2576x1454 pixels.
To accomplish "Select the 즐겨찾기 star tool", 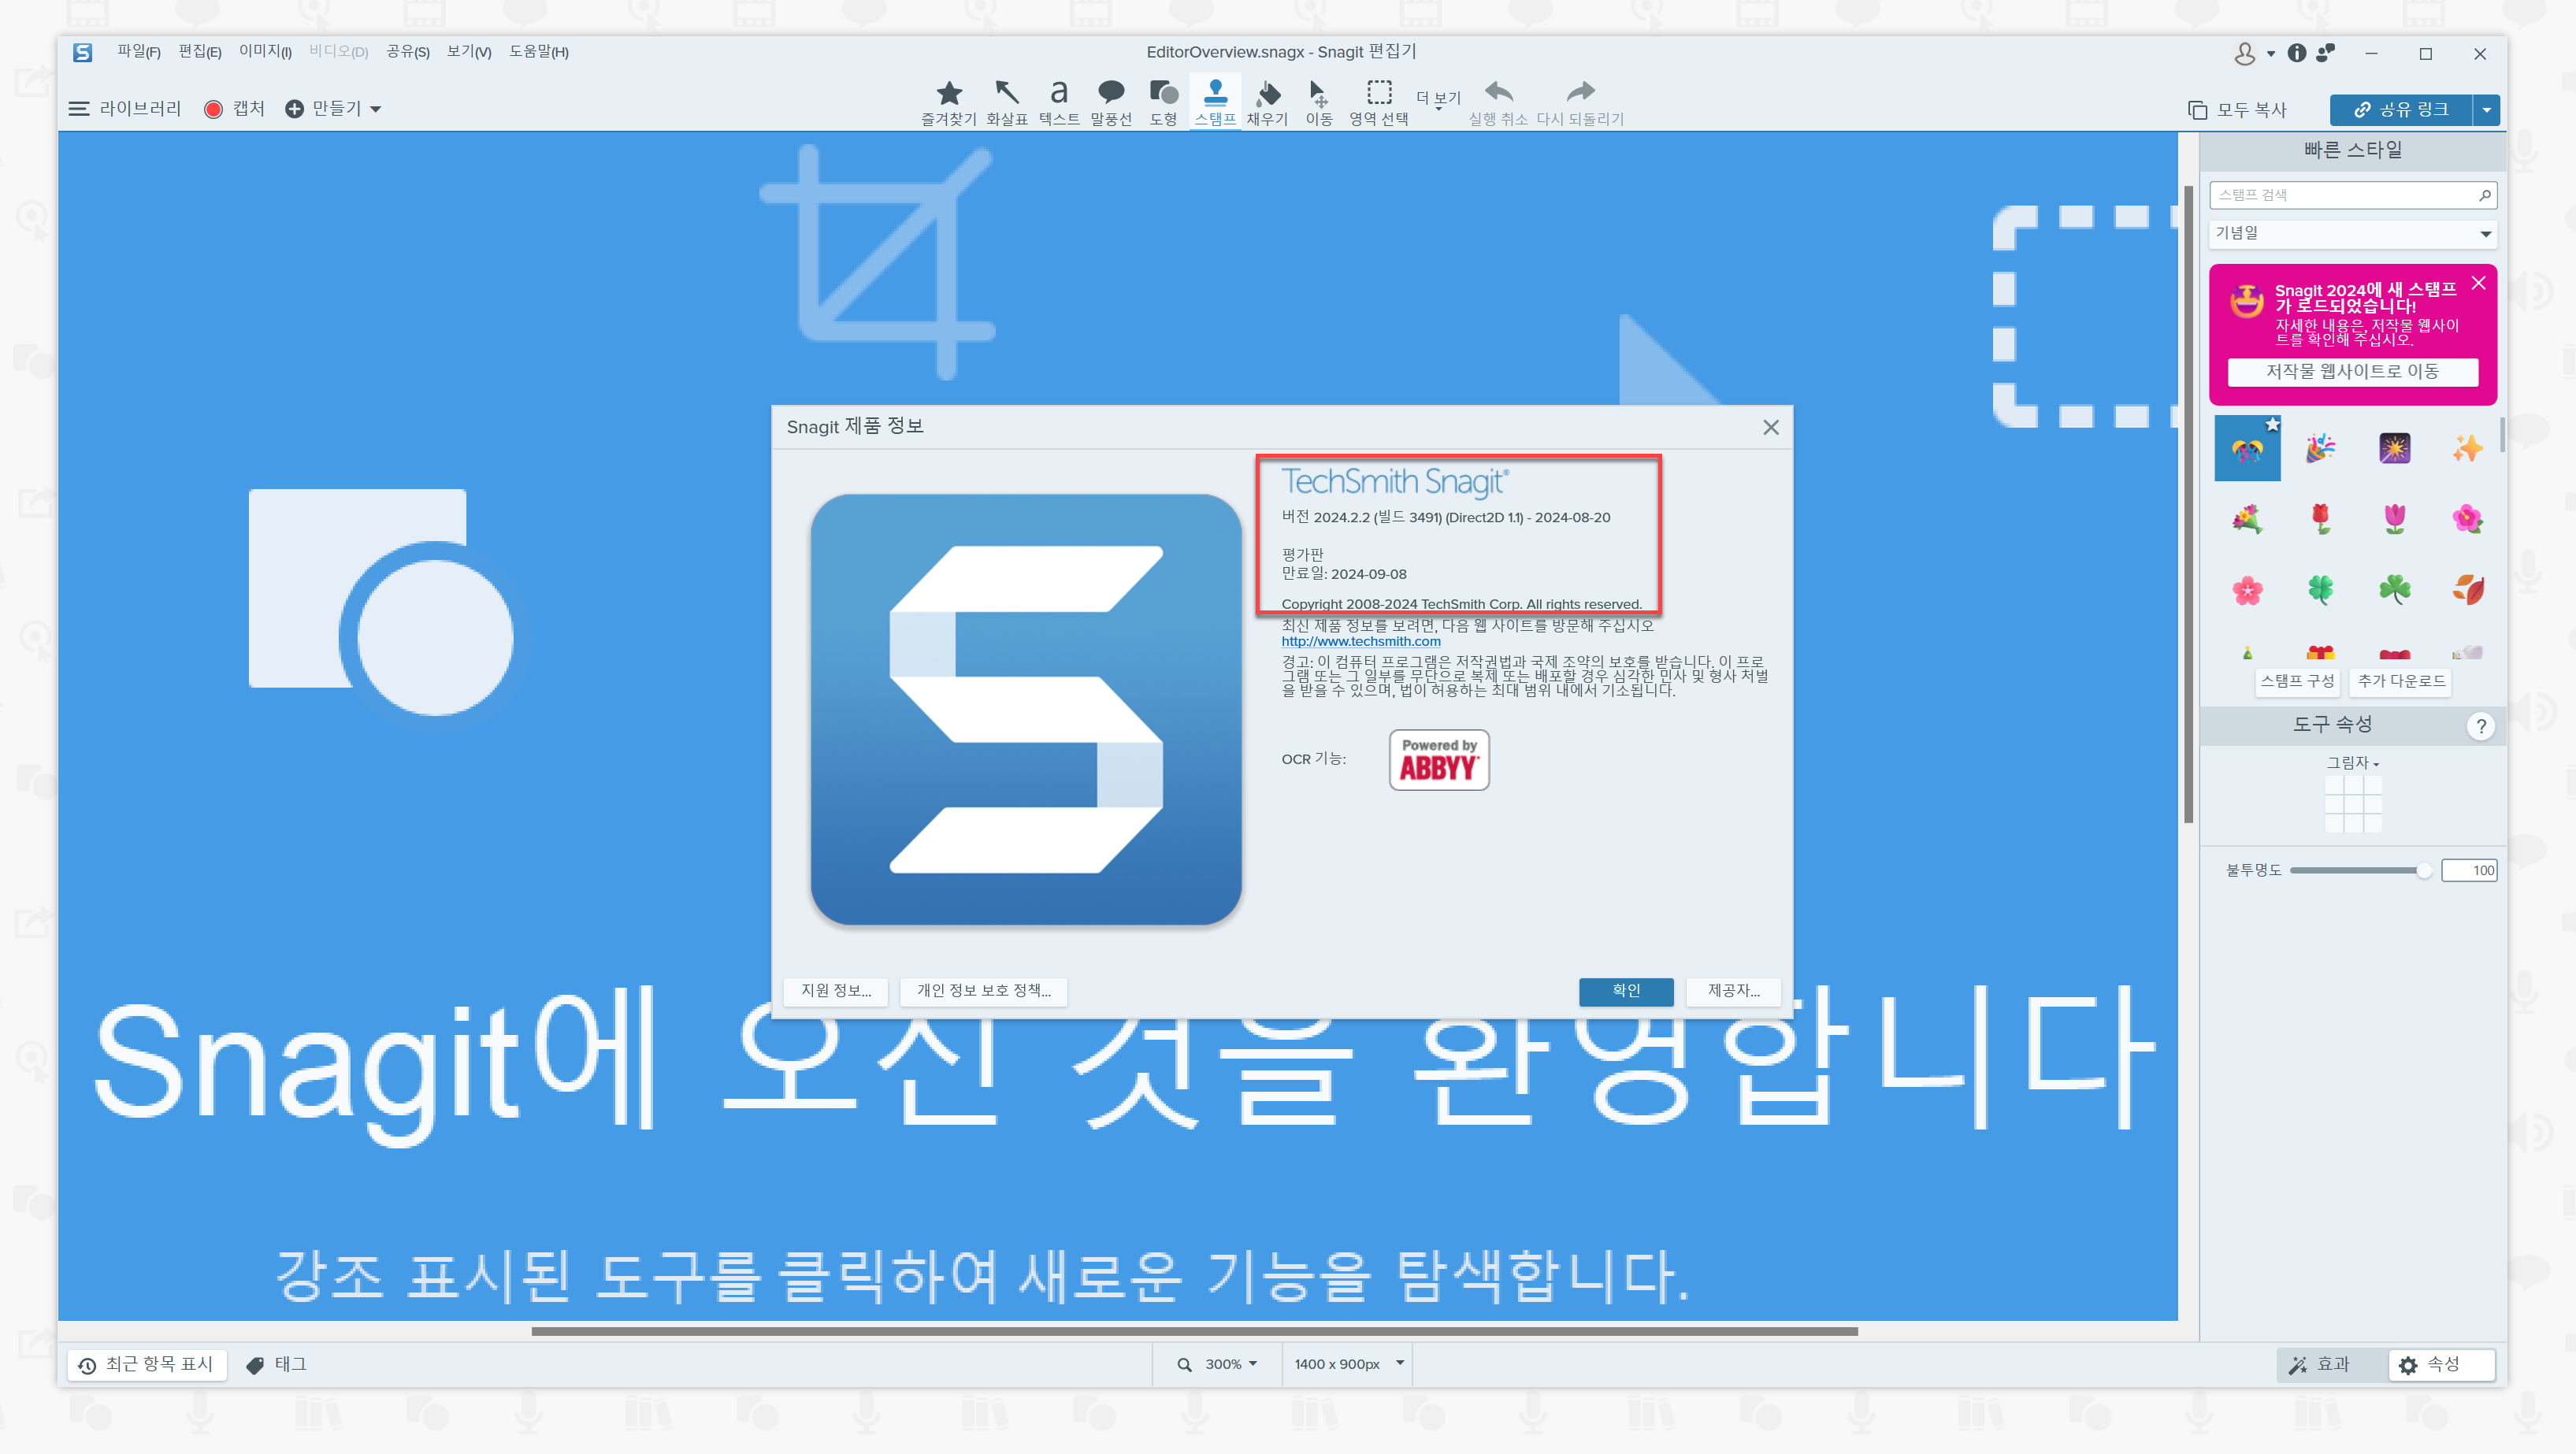I will click(x=948, y=103).
